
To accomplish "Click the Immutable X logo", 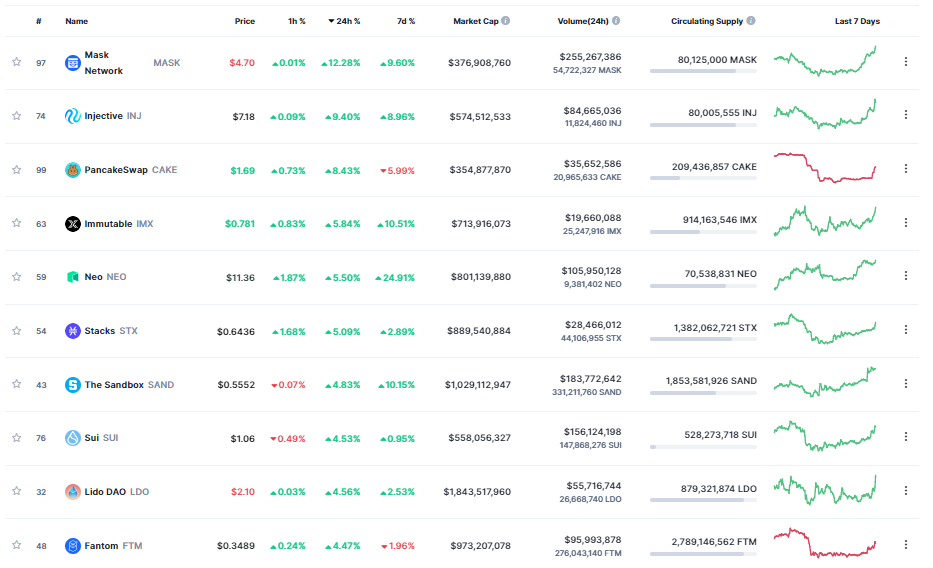I will click(73, 224).
